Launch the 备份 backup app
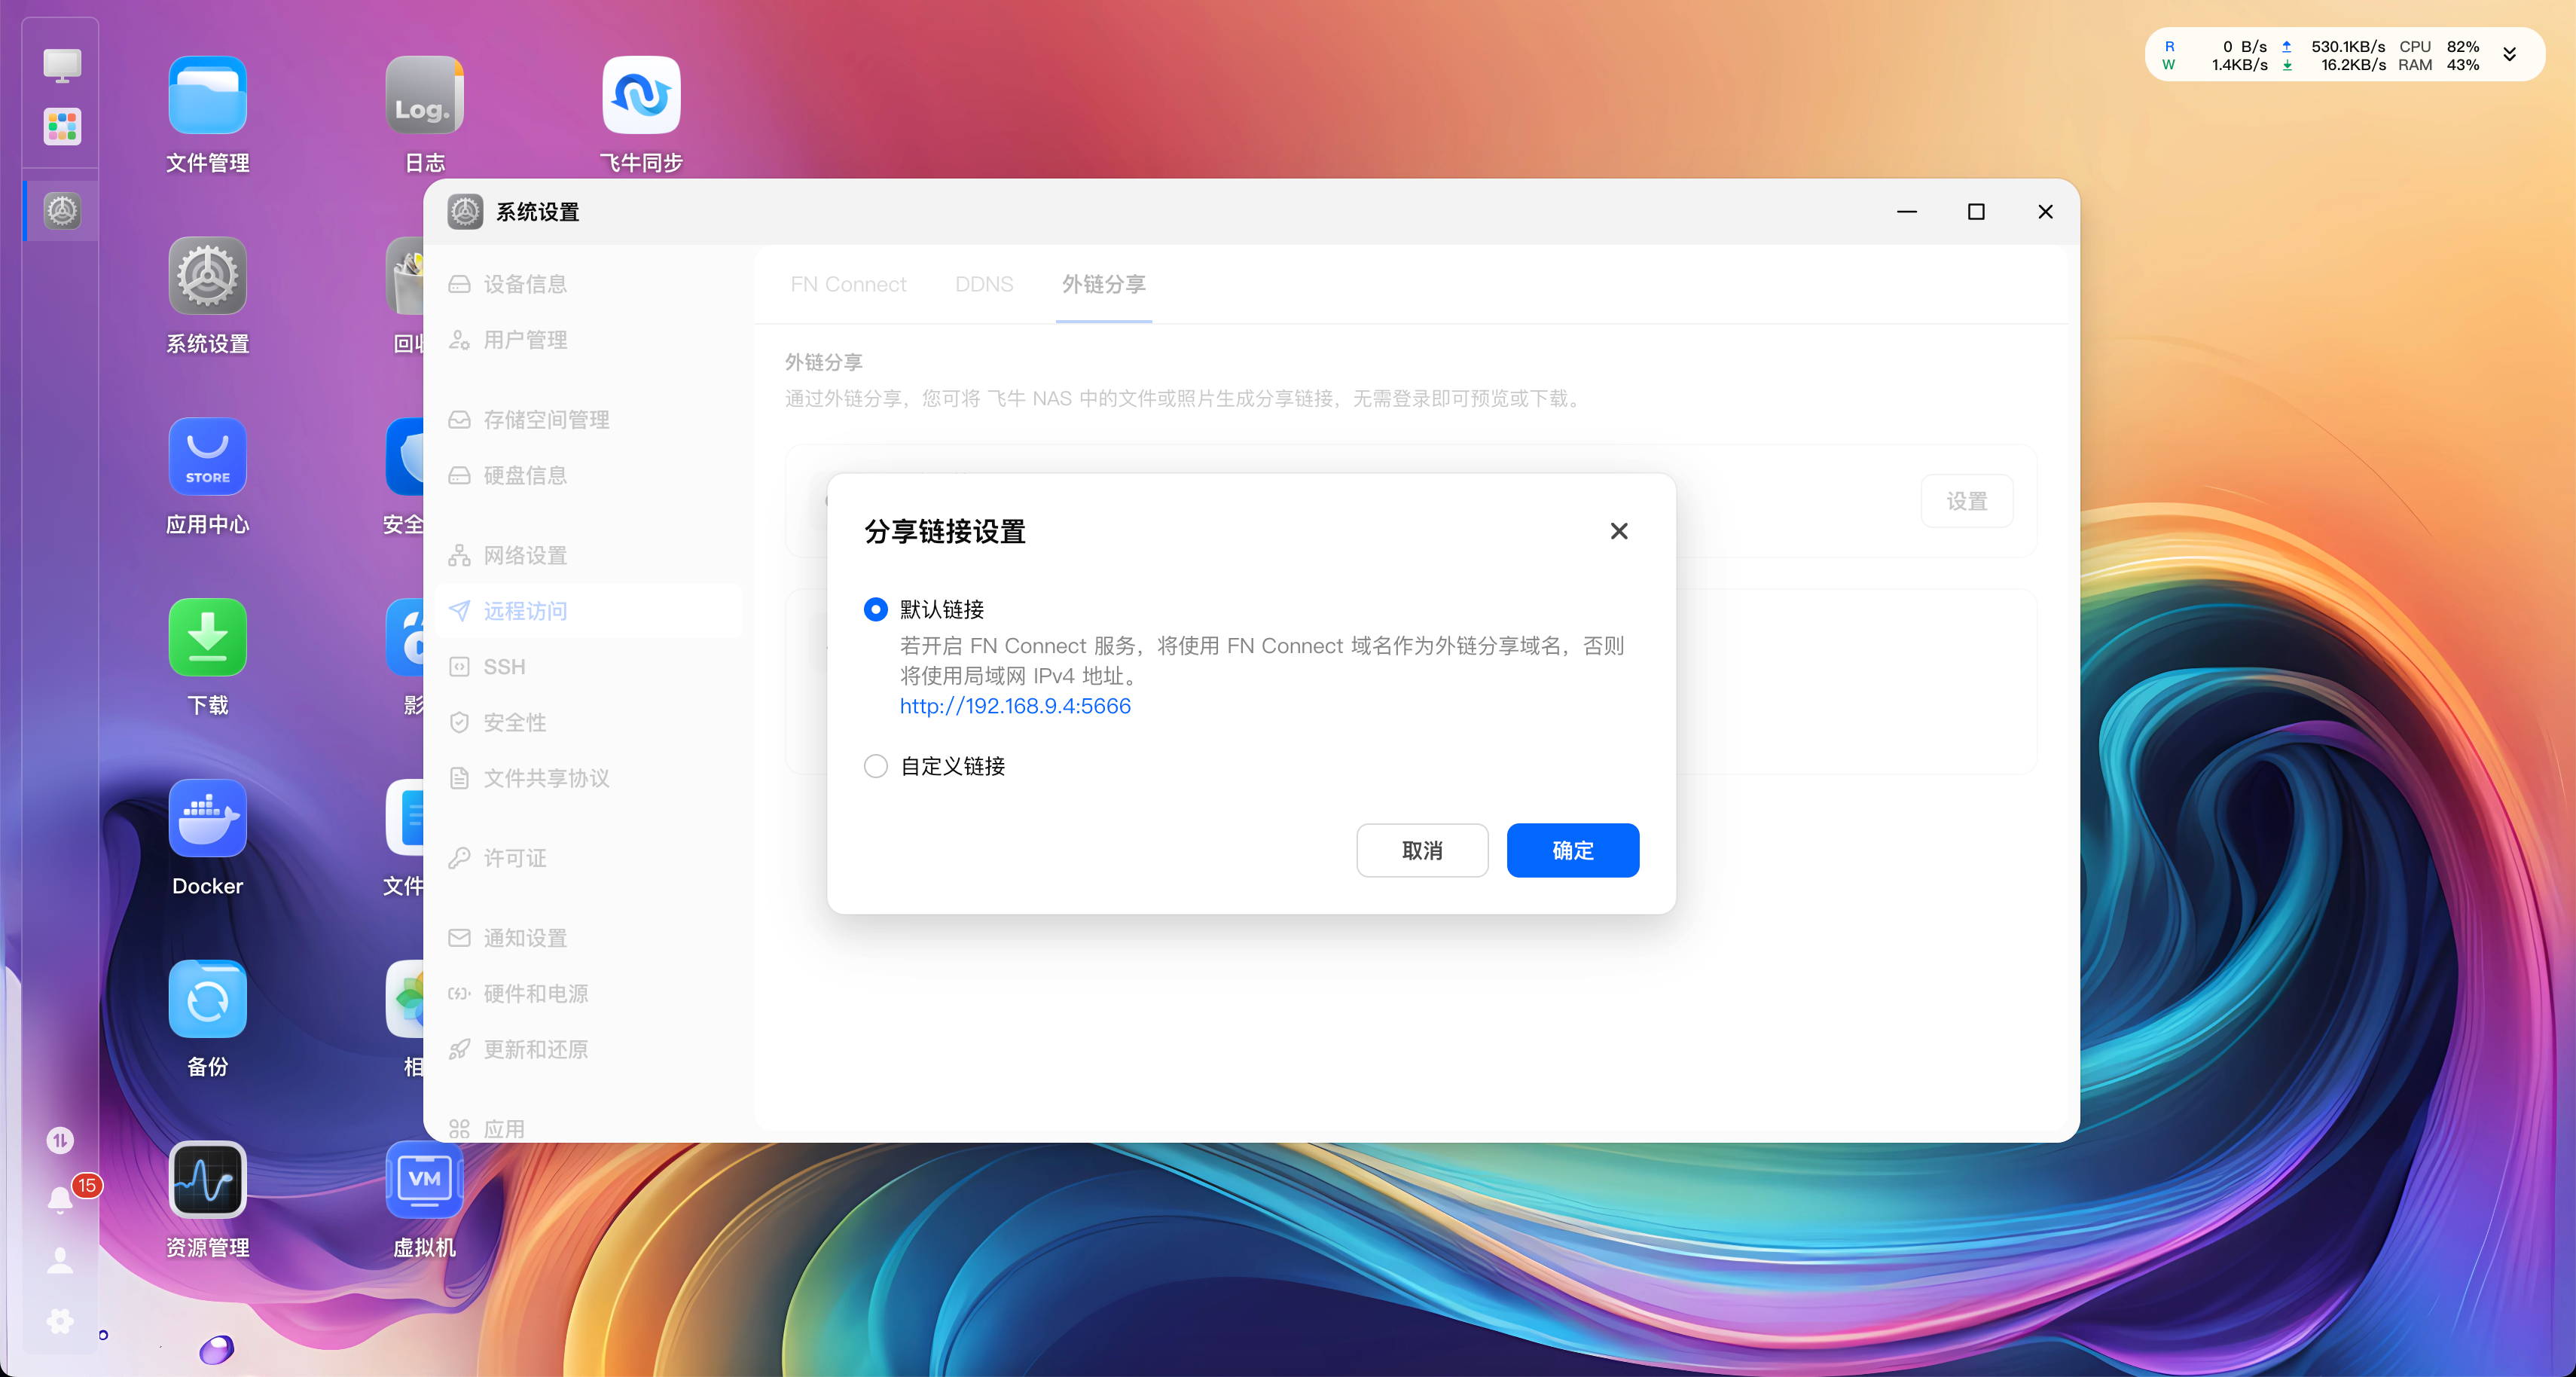The image size is (2576, 1377). 207,1000
